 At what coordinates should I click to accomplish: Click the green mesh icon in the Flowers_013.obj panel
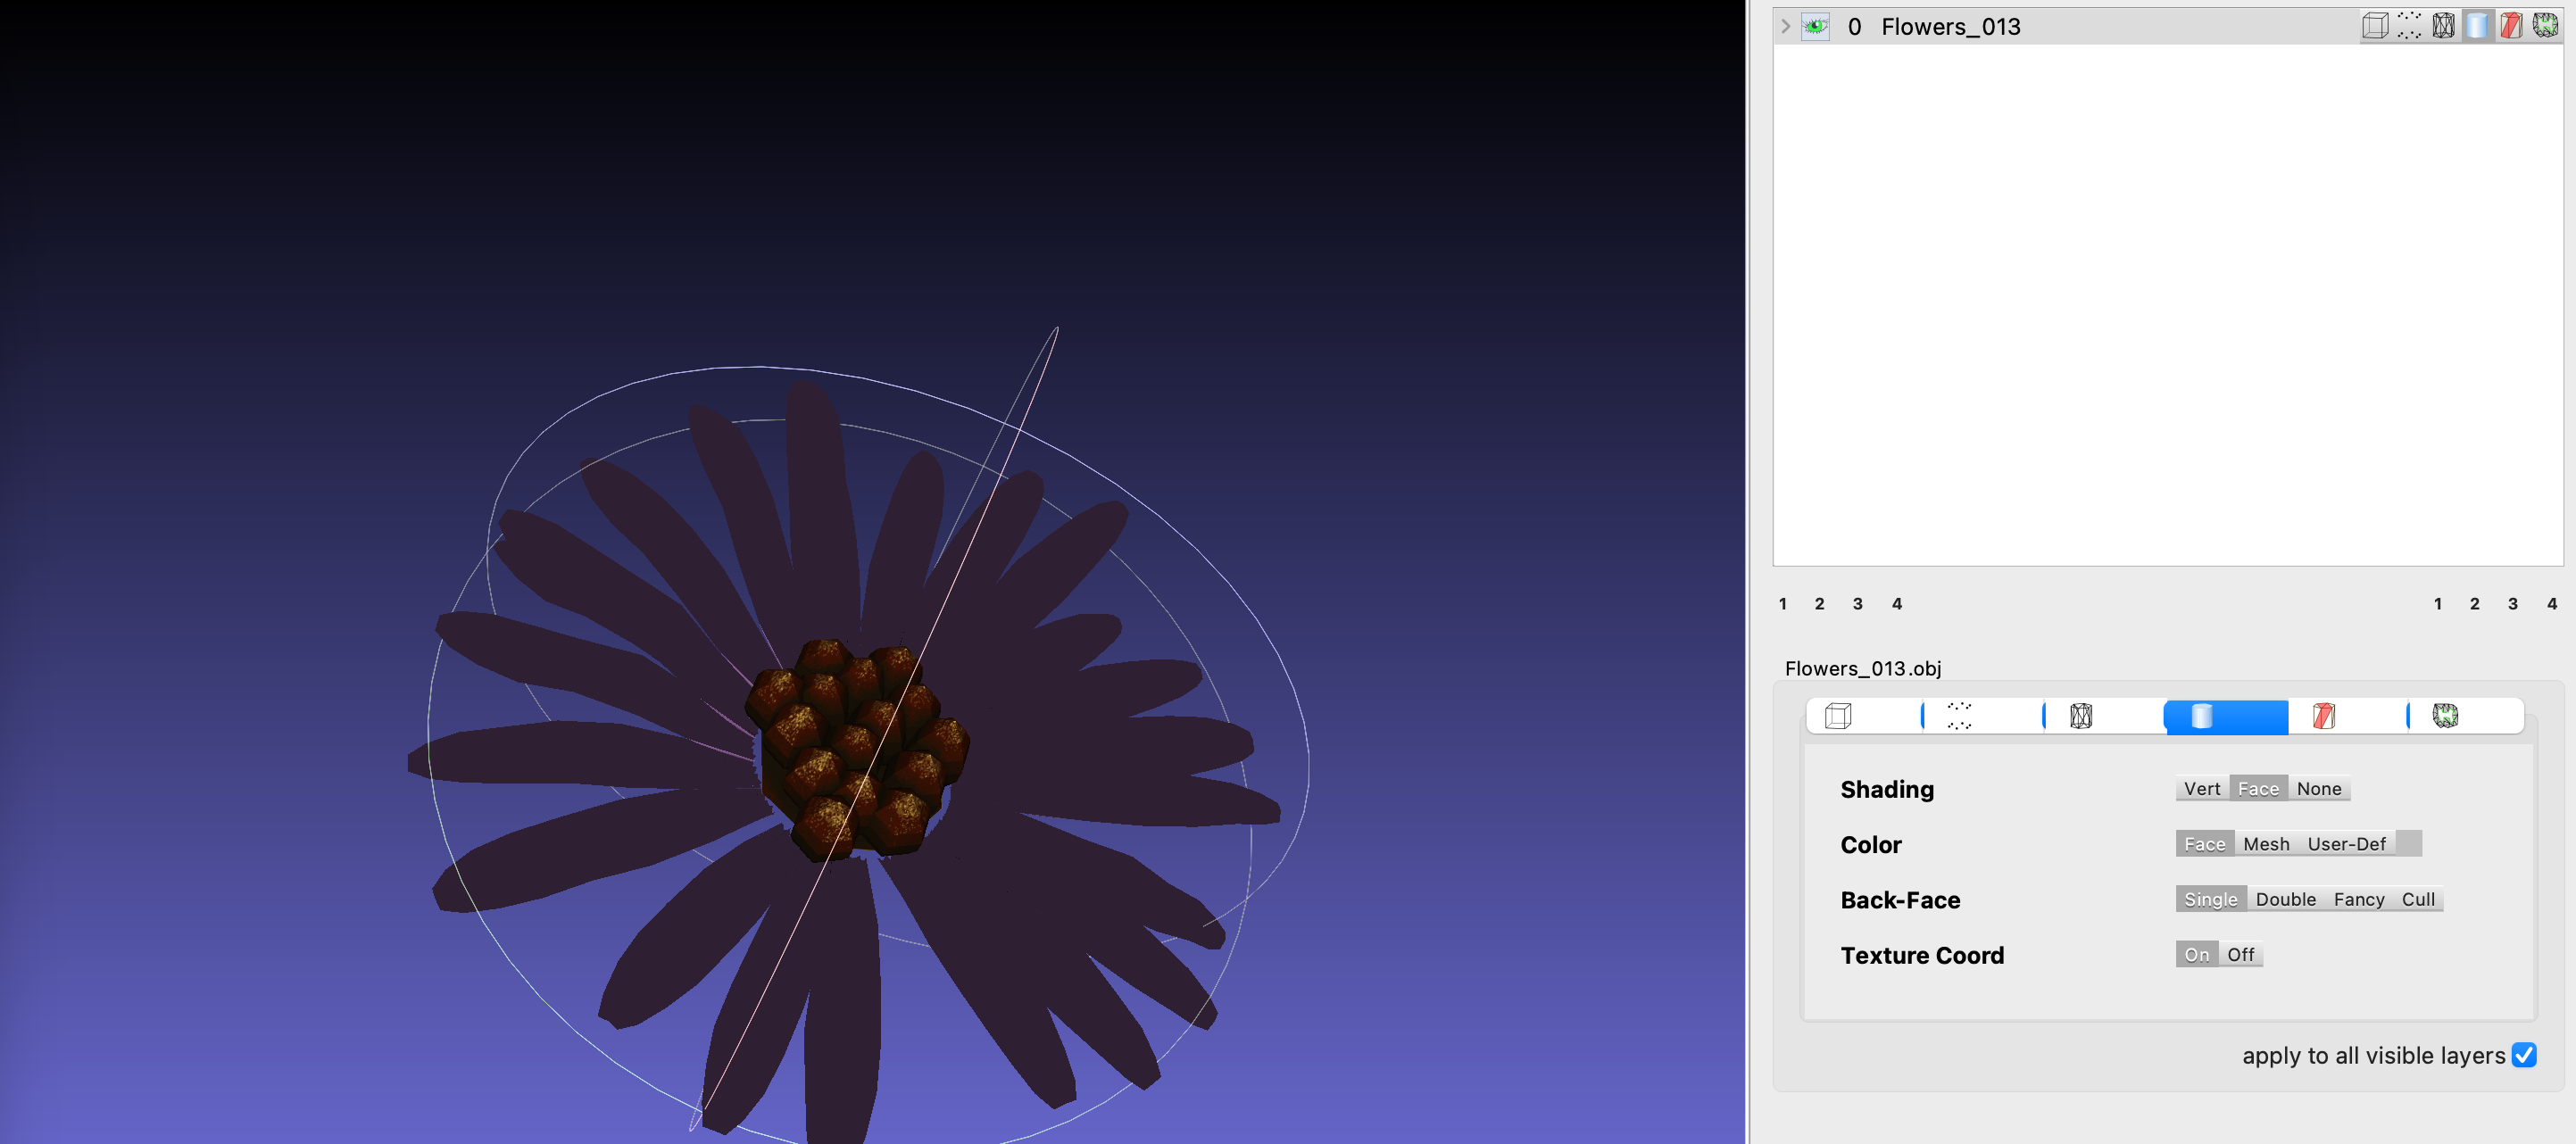[x=2447, y=716]
